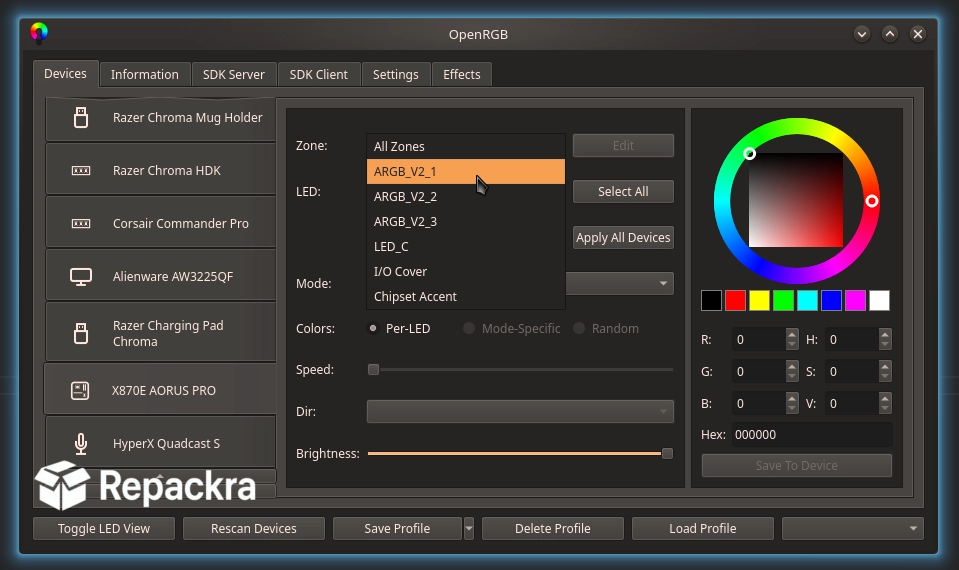
Task: Choose All Zones from the zone list
Action: (465, 146)
